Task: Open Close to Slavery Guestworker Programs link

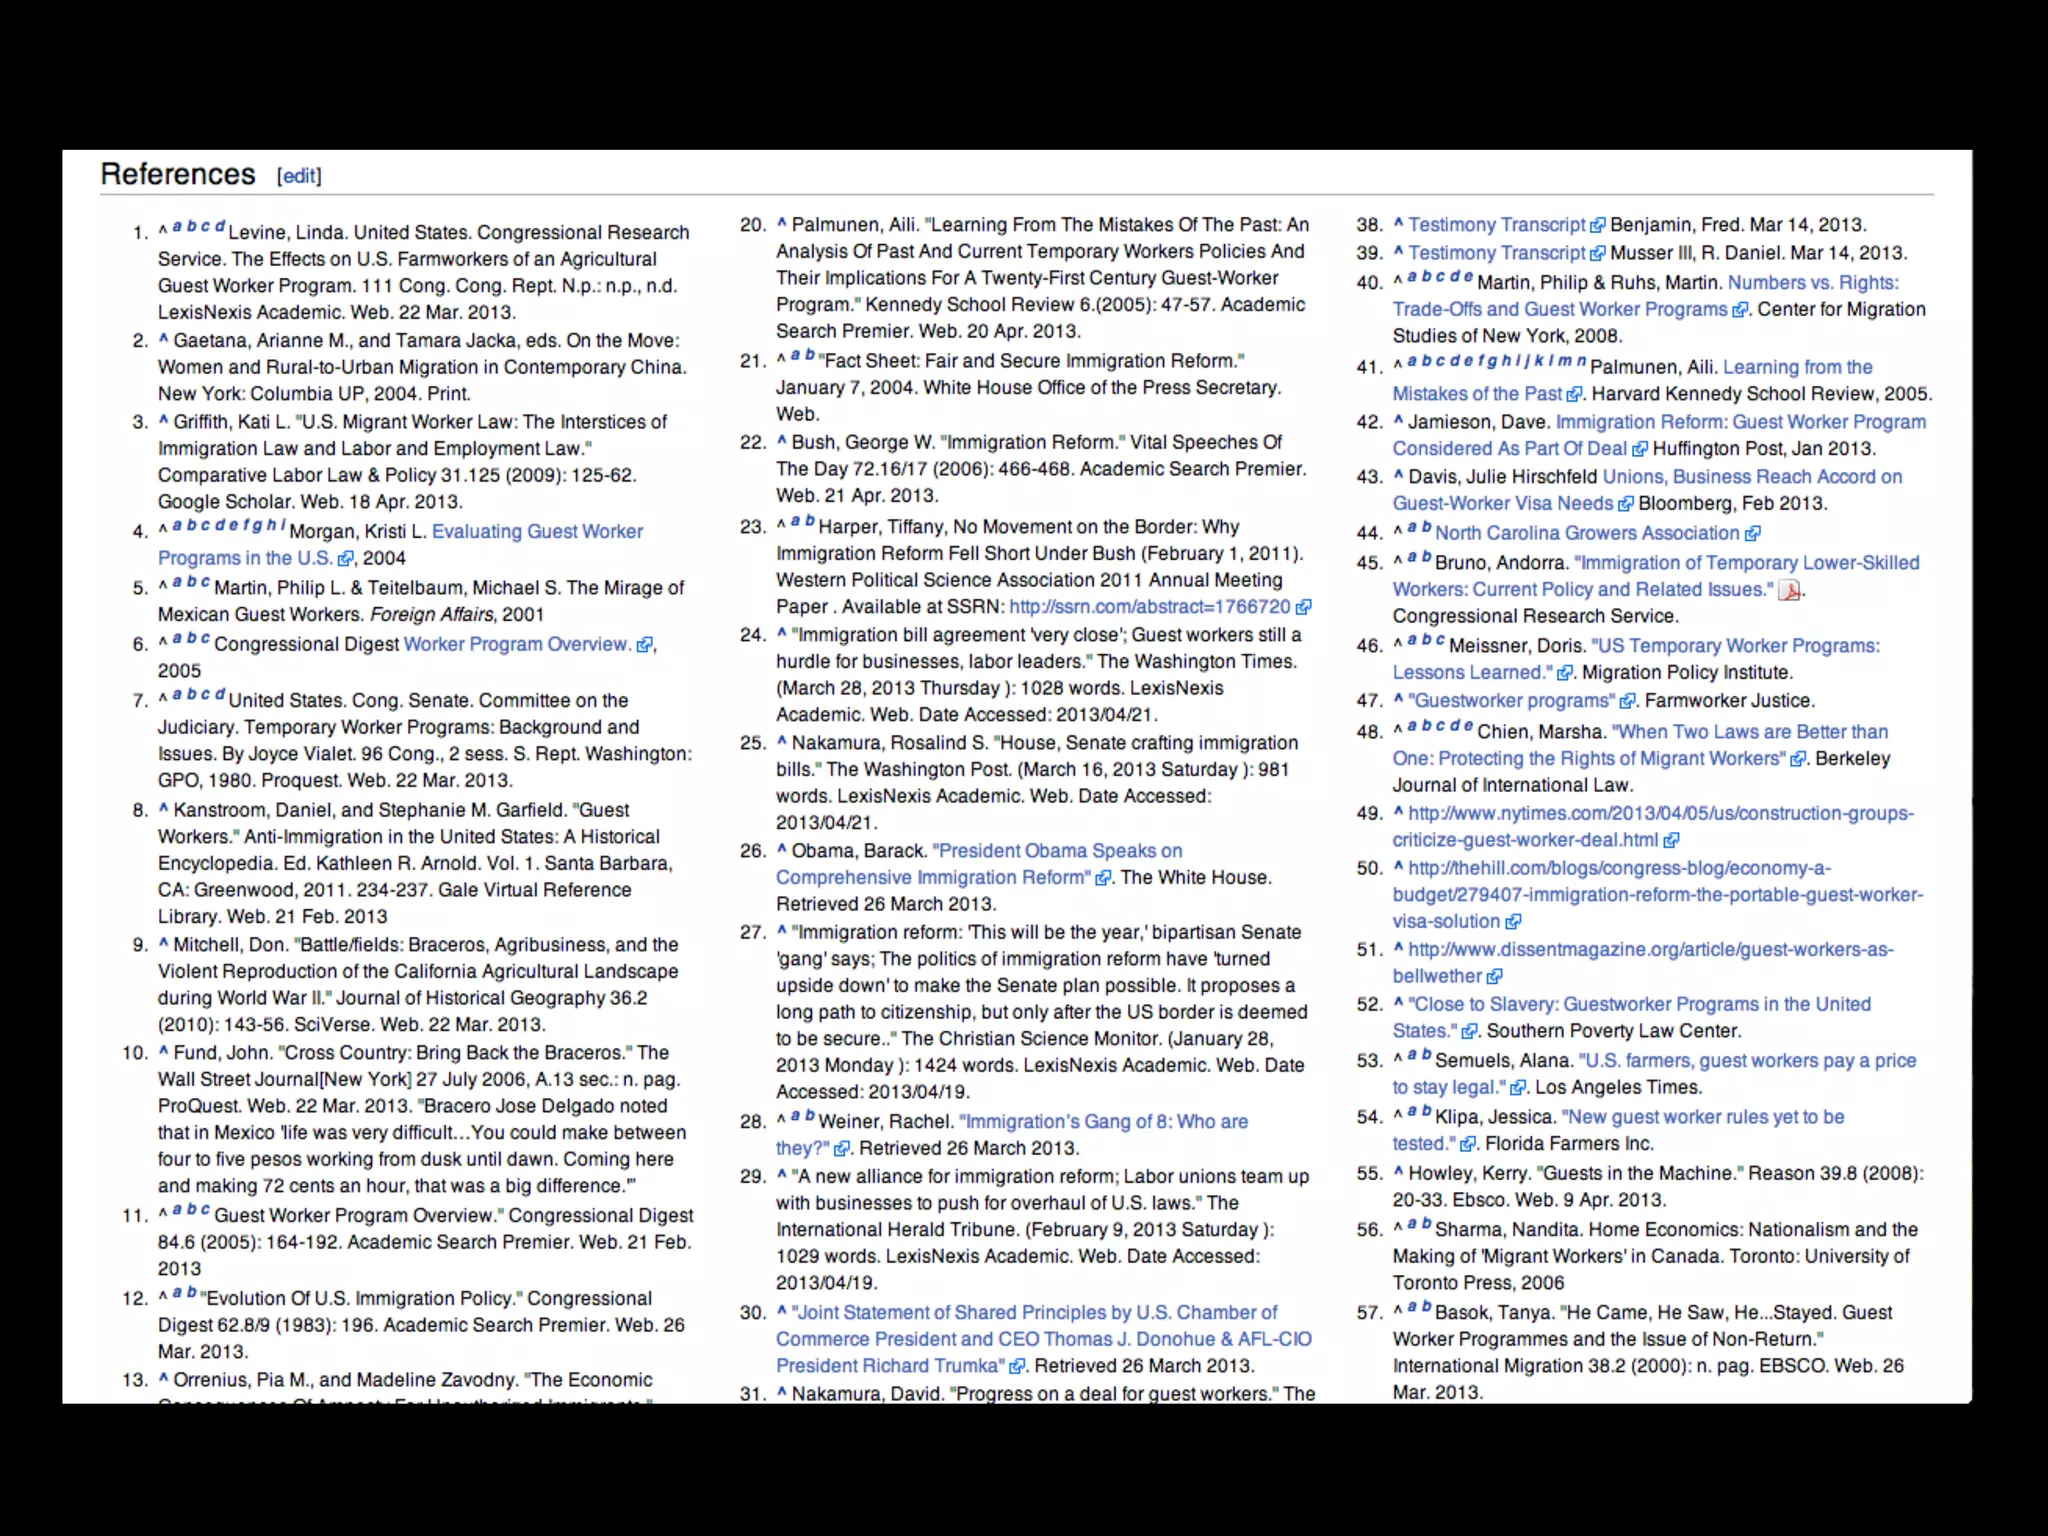Action: coord(1639,1004)
